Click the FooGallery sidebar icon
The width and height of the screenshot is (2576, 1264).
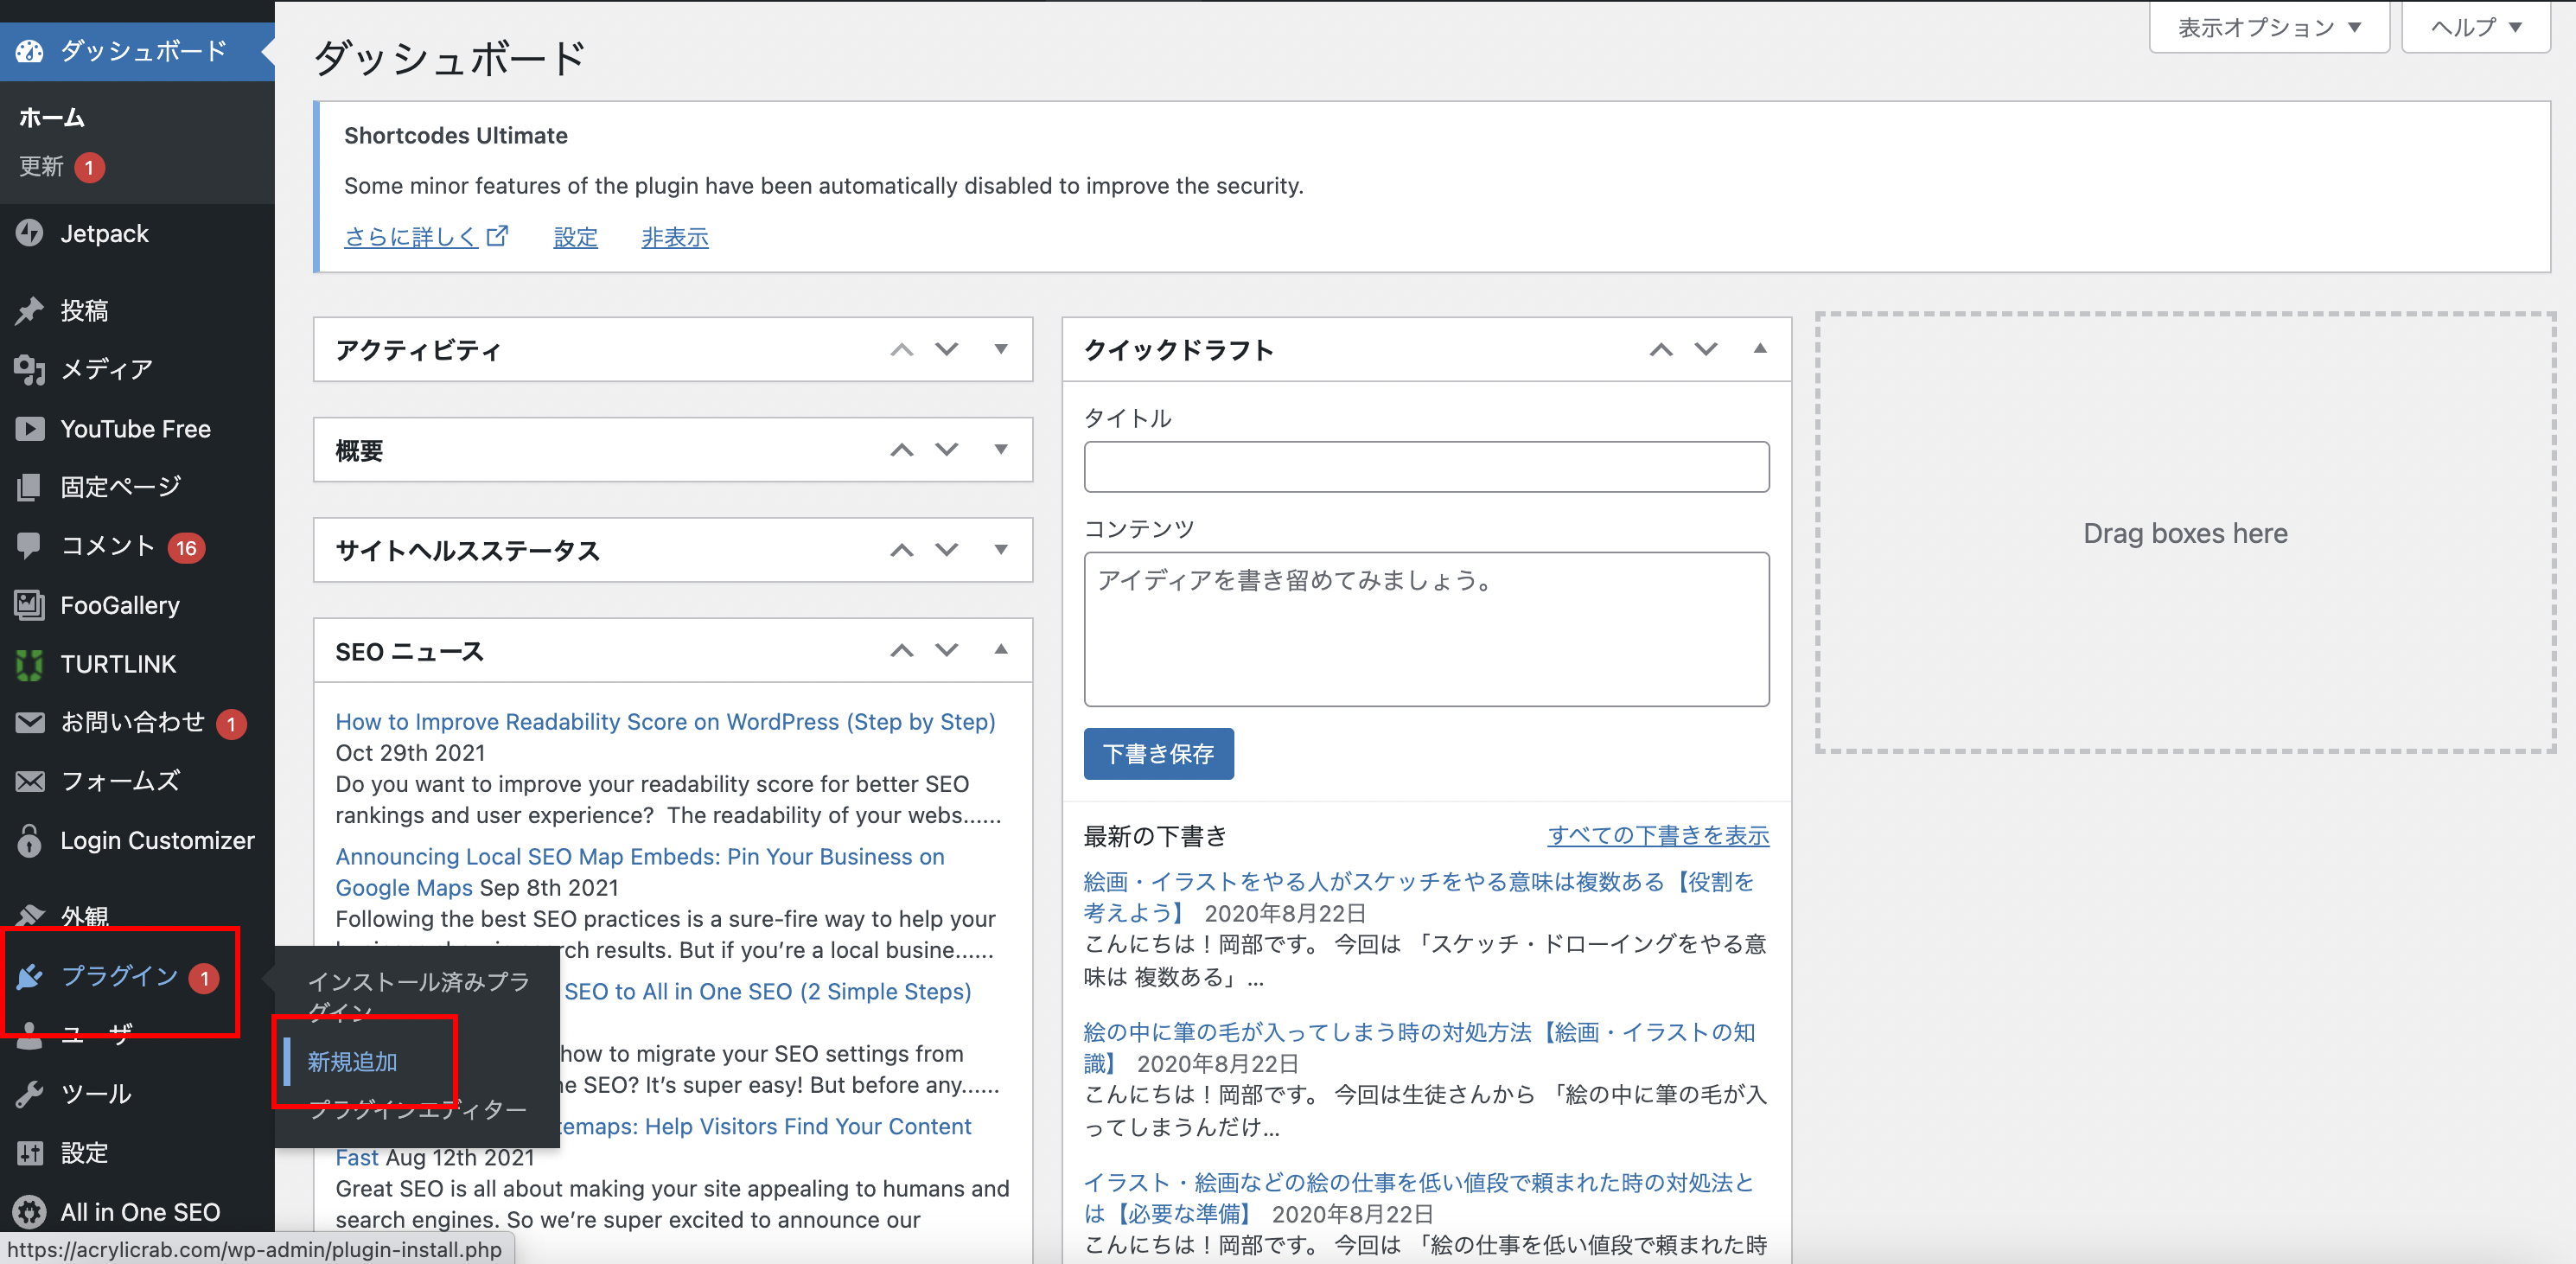30,605
